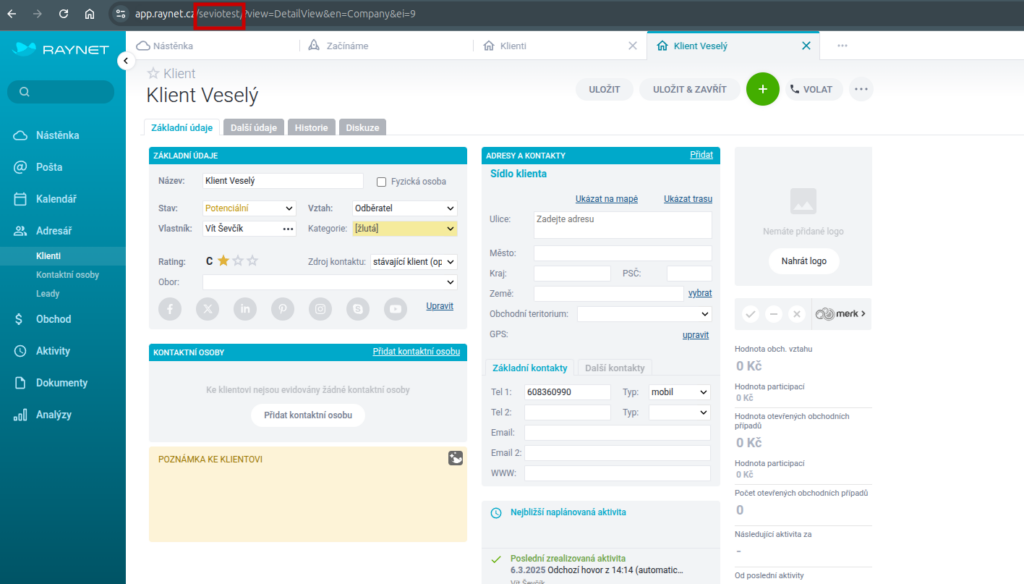This screenshot has height=584, width=1024.
Task: Open the Stav dropdown showing Potenciální
Action: pos(249,208)
